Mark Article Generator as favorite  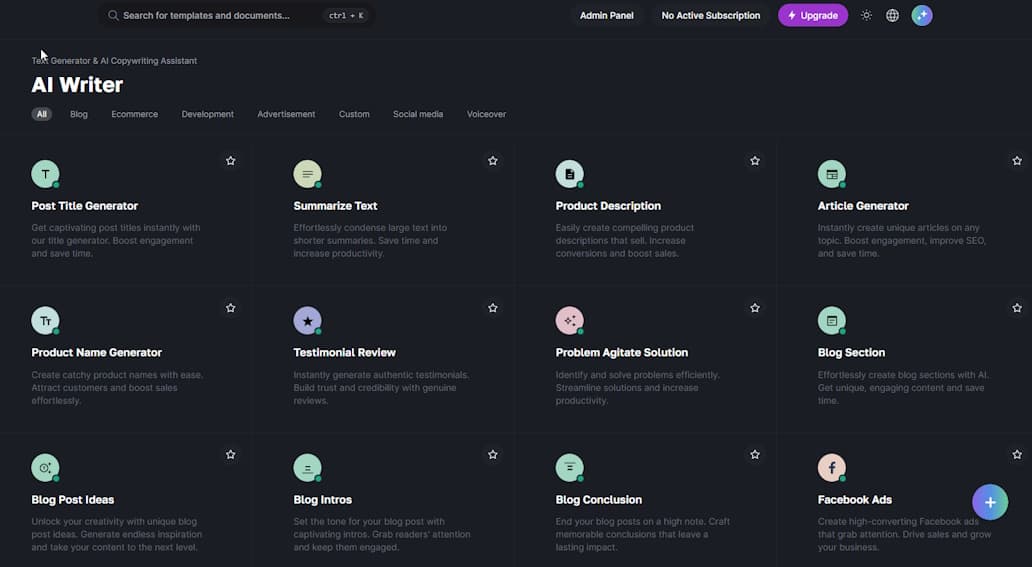click(1016, 161)
